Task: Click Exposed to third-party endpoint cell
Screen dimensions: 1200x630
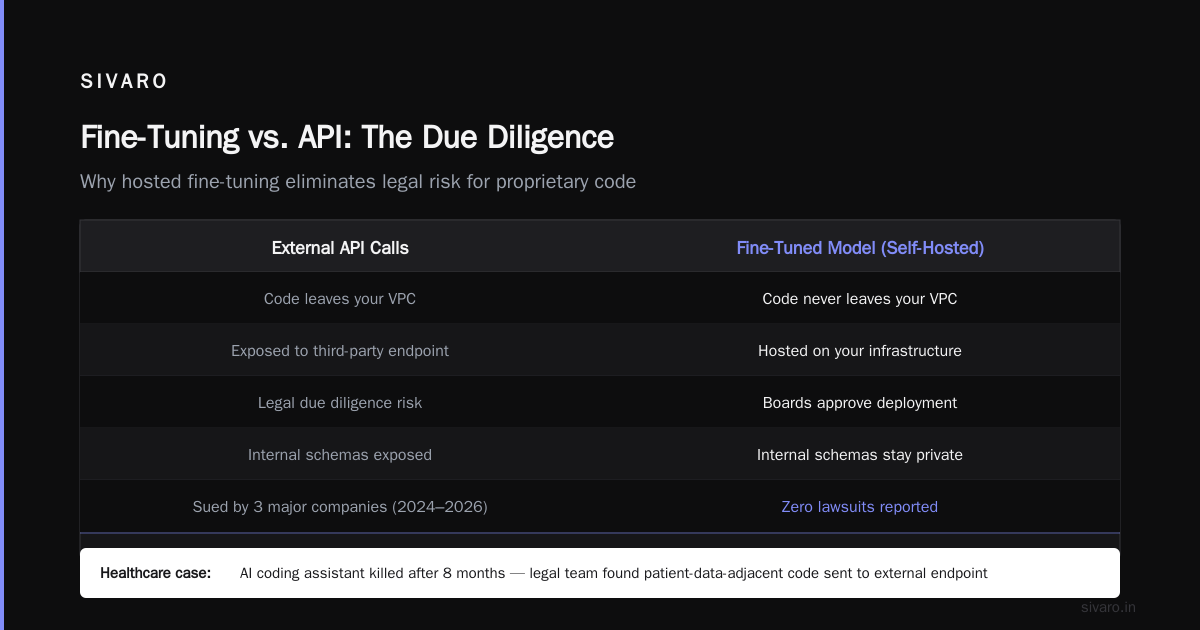Action: tap(340, 350)
